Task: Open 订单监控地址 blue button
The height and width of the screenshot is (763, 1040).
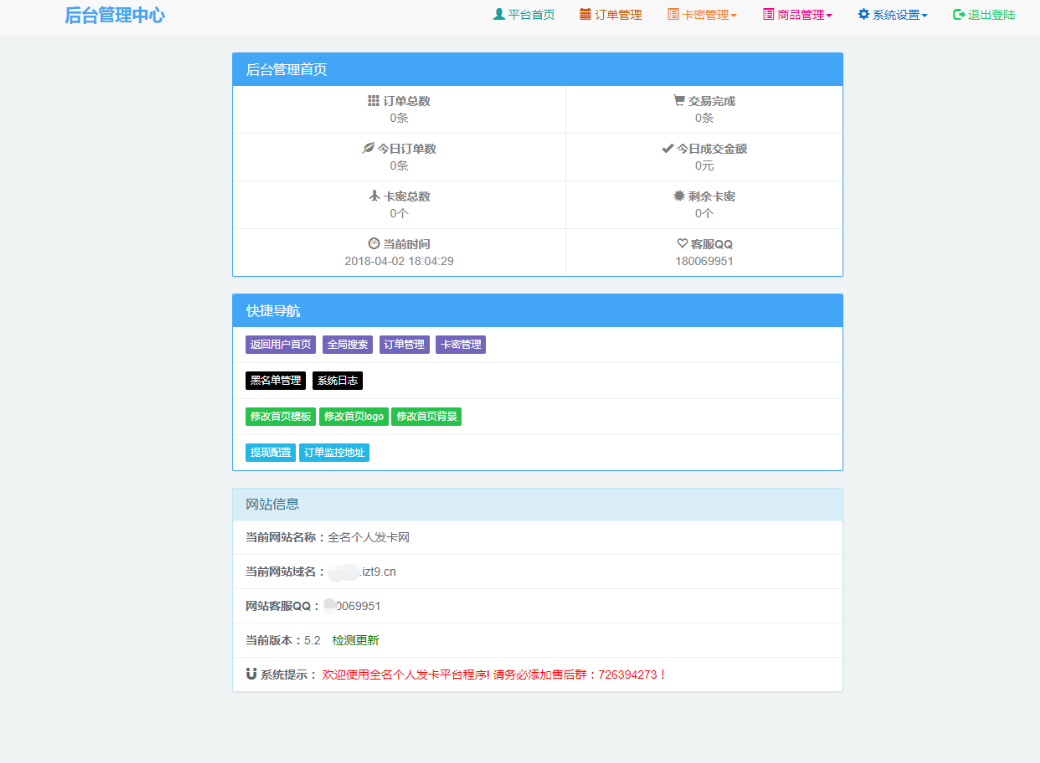Action: click(x=334, y=452)
